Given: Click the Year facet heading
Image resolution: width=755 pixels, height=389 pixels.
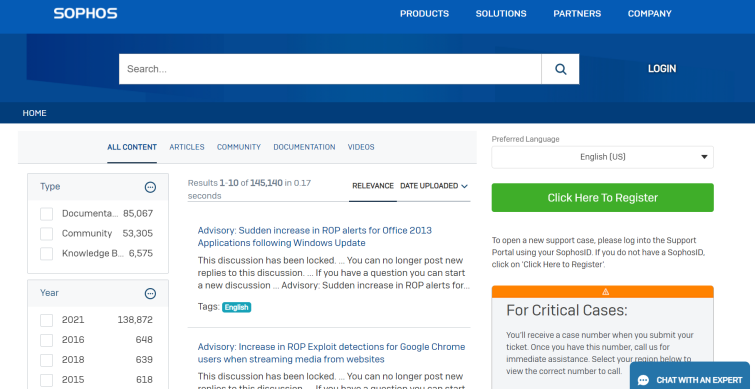Looking at the screenshot, I should (x=49, y=293).
